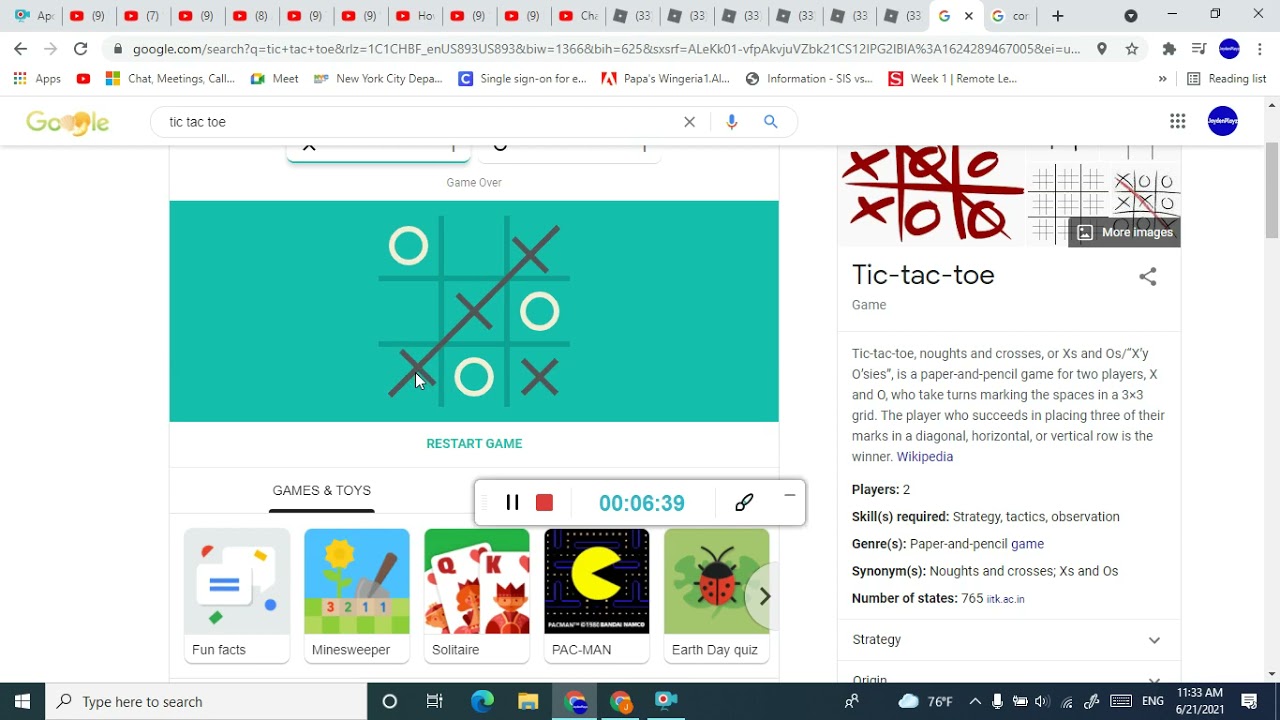Click the address bar URL
This screenshot has height=720, width=1280.
tap(606, 49)
